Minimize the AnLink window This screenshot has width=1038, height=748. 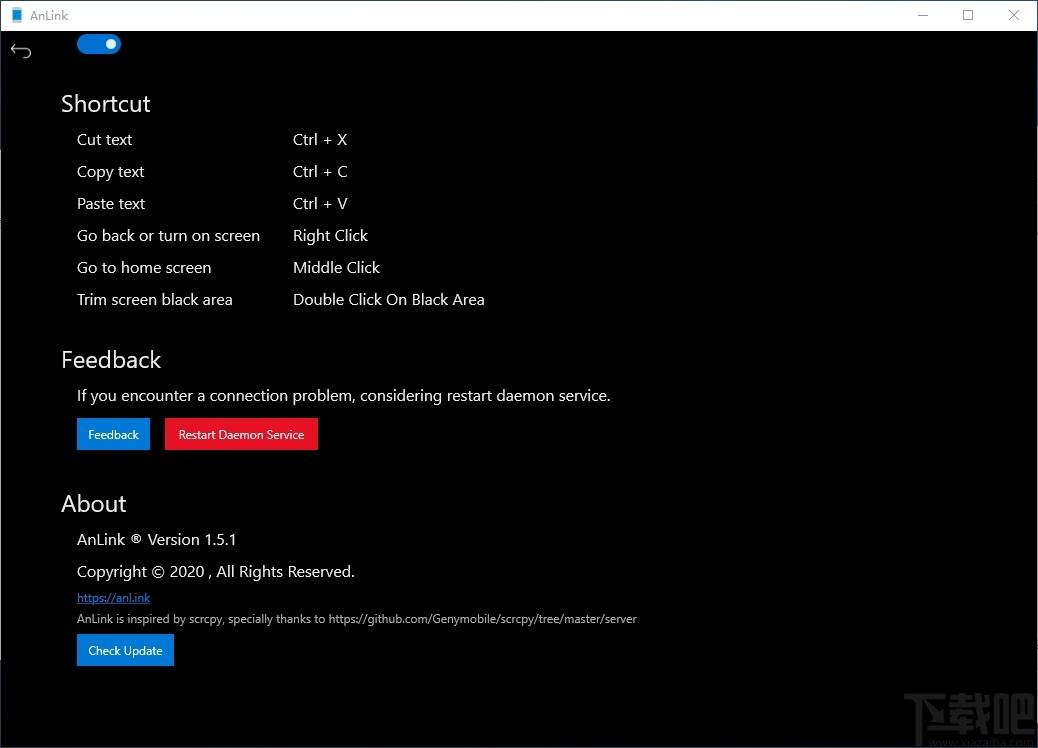[x=923, y=15]
